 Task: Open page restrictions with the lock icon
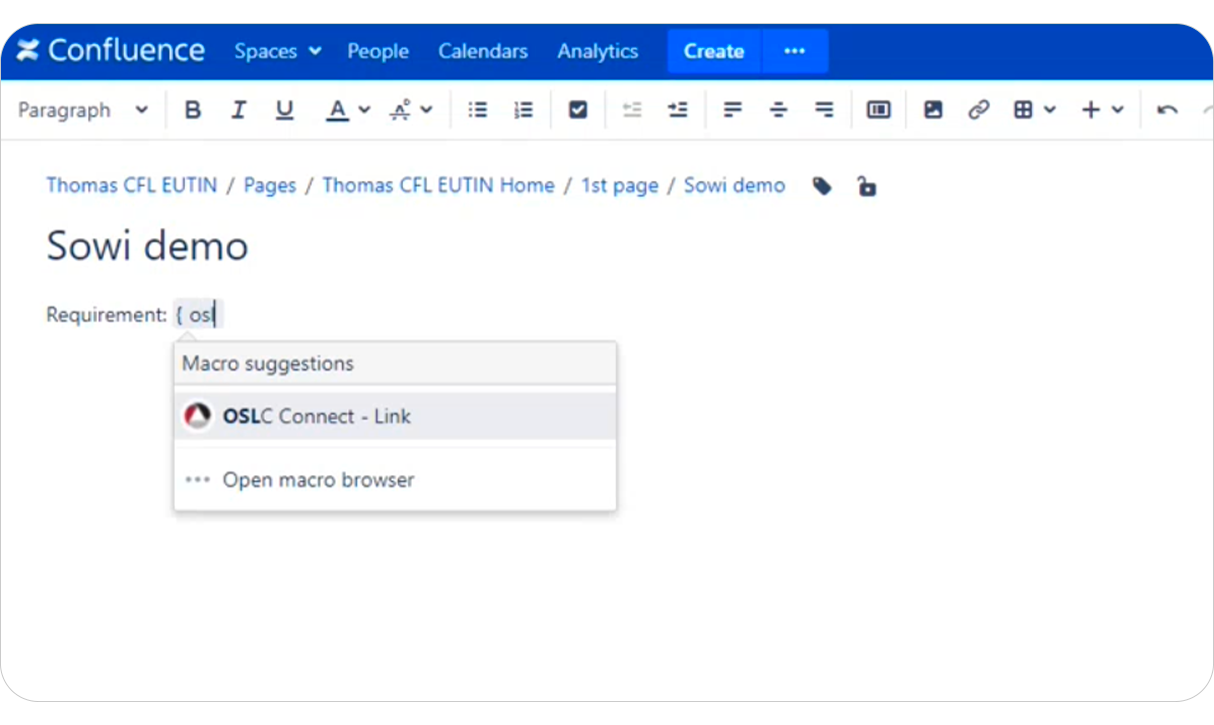click(867, 186)
